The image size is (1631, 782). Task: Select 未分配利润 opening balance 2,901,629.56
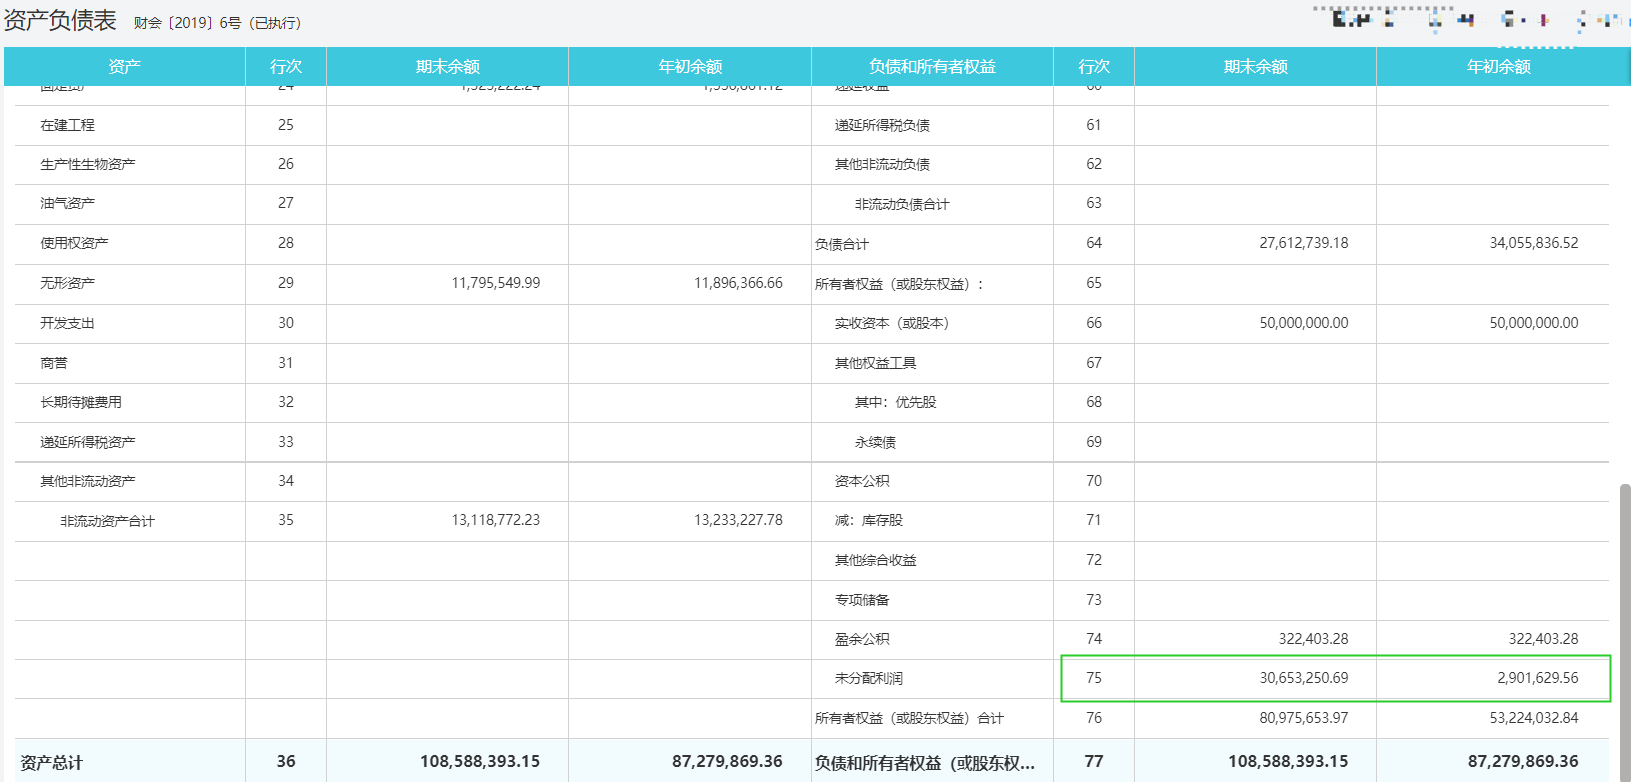click(1537, 678)
